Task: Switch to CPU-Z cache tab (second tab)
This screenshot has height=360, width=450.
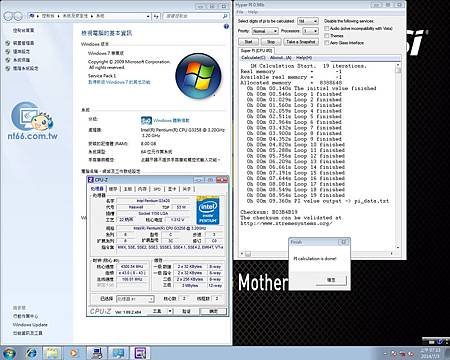Action: coord(113,189)
